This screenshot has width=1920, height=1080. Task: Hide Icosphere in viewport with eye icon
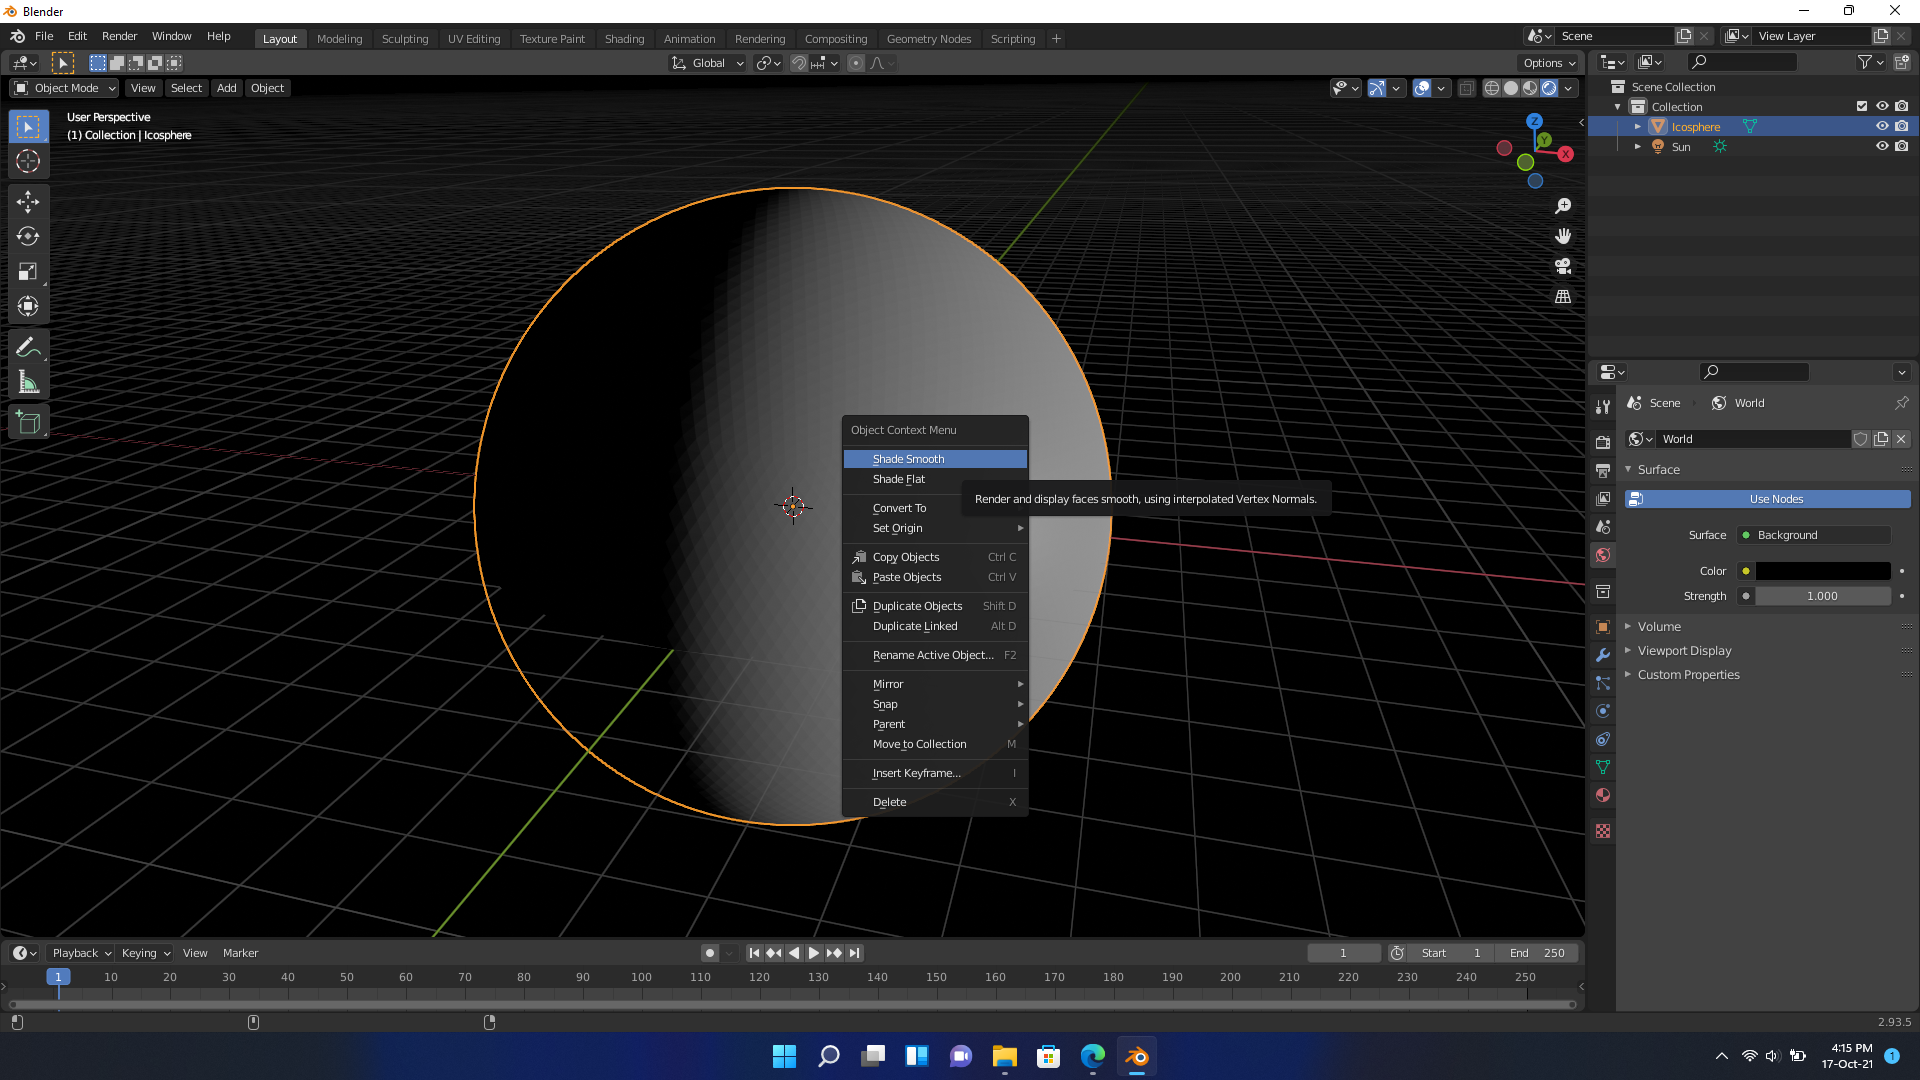pos(1881,126)
